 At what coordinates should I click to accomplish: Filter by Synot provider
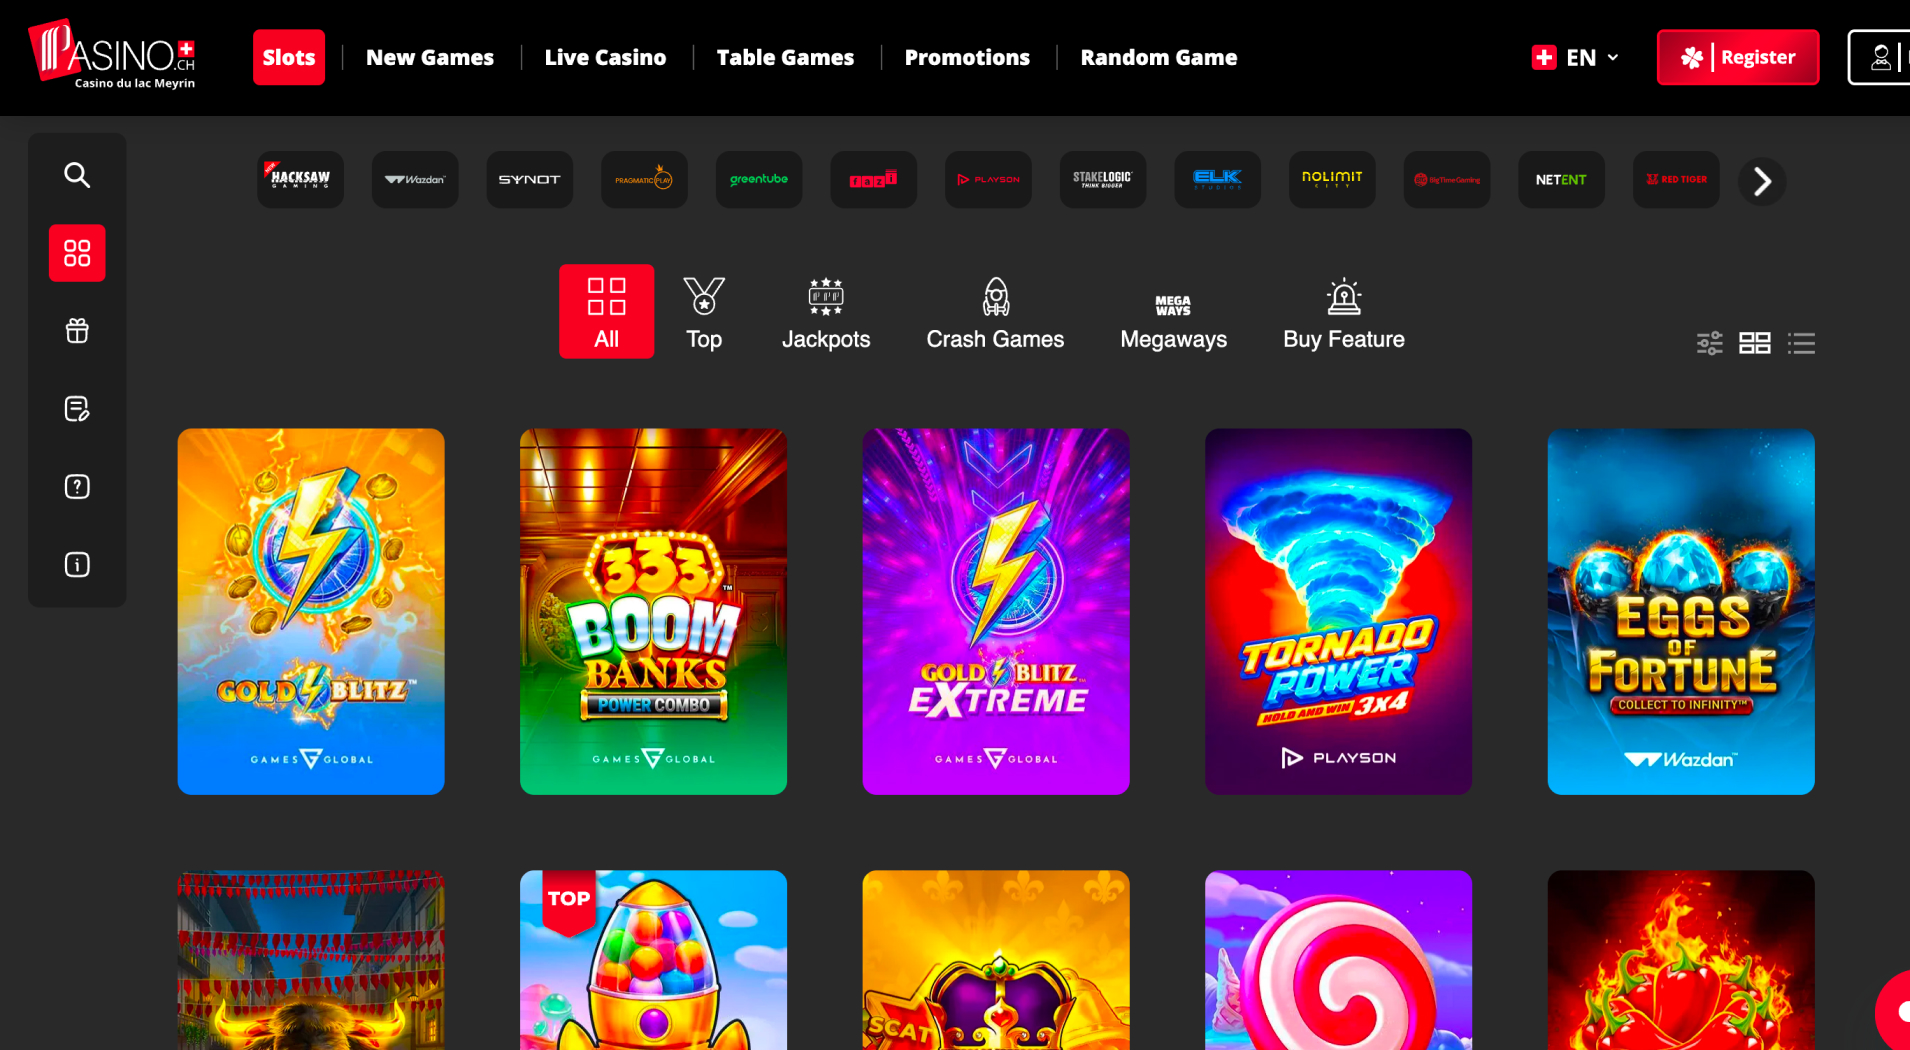pos(530,180)
